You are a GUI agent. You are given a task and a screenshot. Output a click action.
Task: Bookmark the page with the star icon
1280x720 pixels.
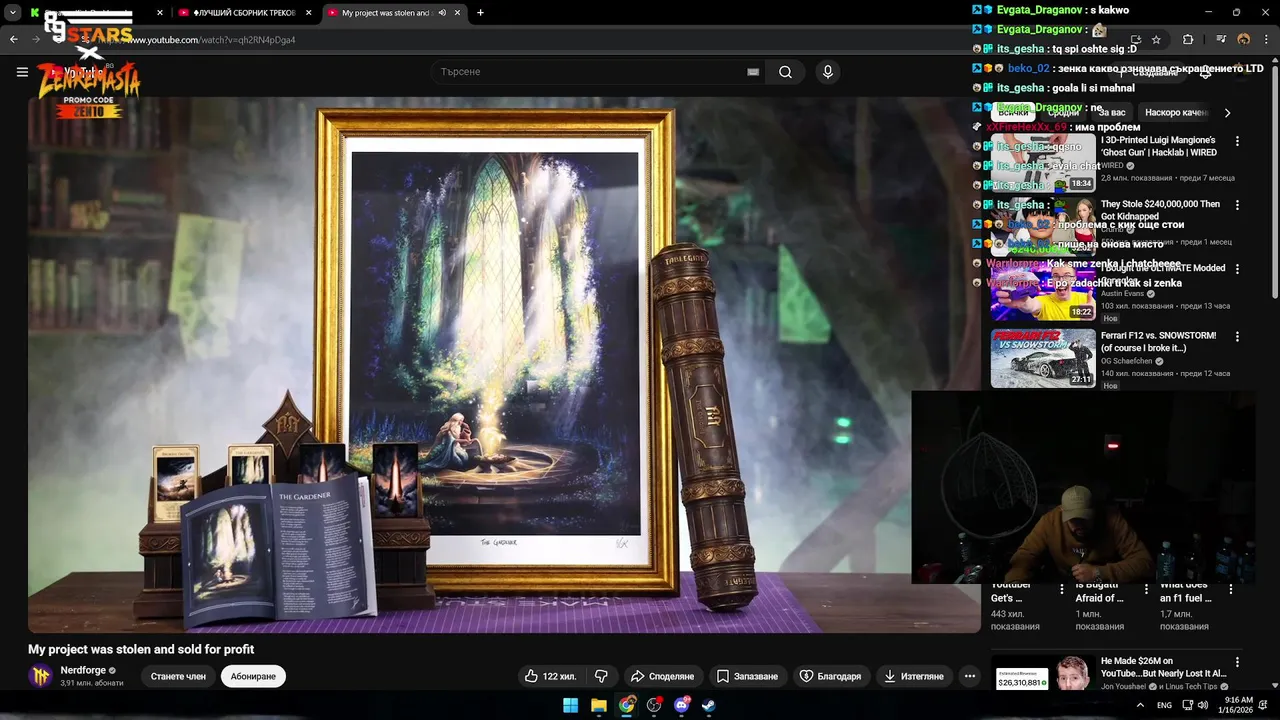click(1156, 40)
